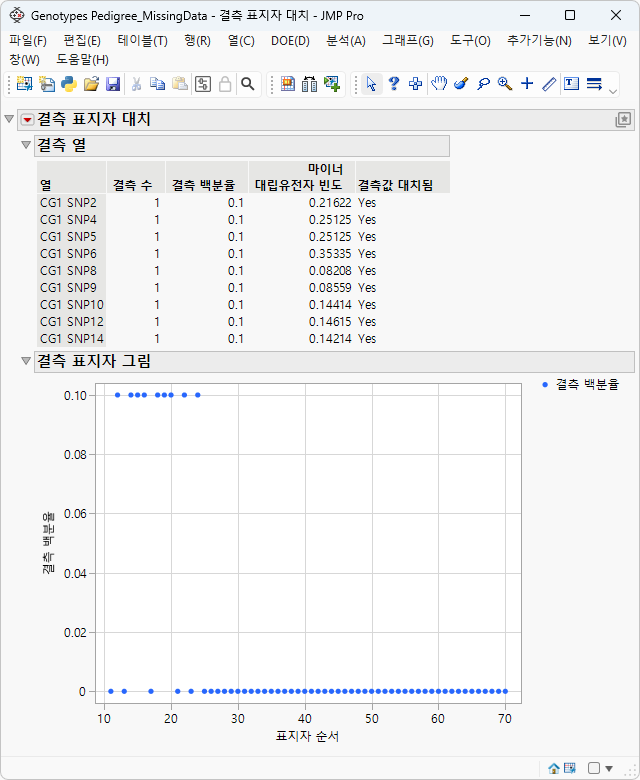Collapse the 결측 열 section
Screen dimensions: 640x780
click(26, 145)
